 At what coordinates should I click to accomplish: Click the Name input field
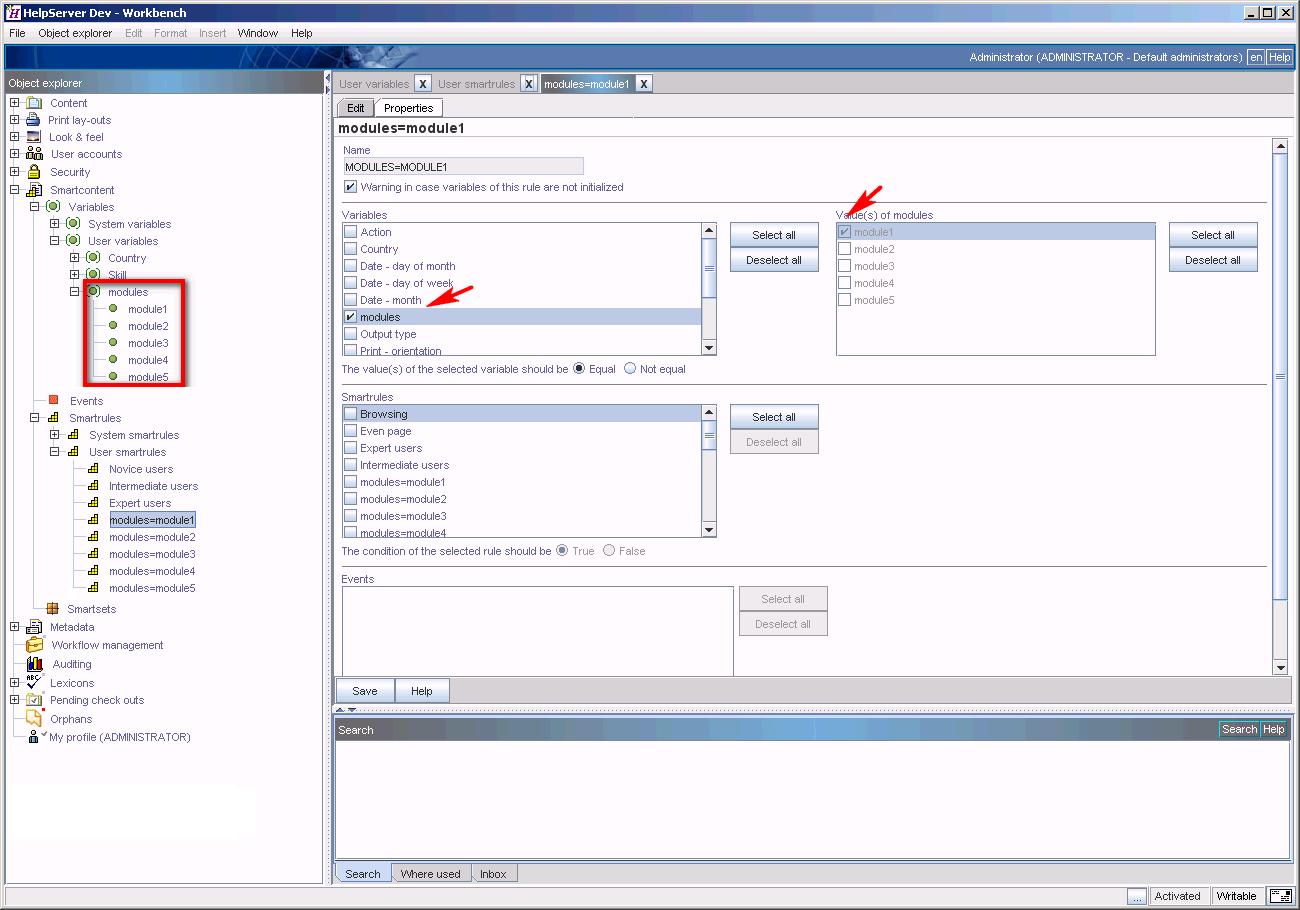click(x=463, y=167)
